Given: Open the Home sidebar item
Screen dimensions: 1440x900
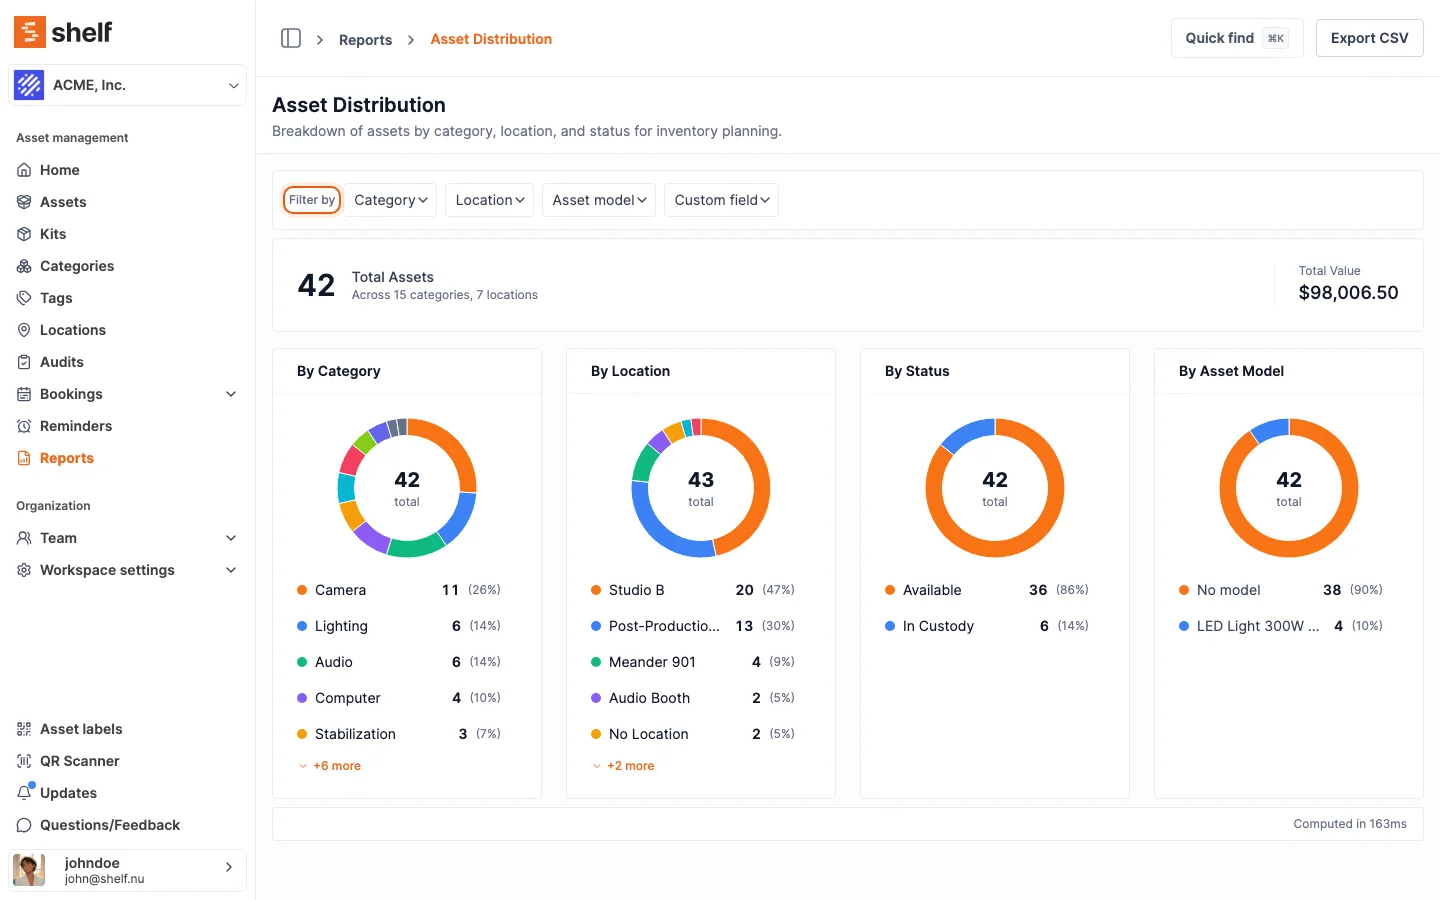Looking at the screenshot, I should tap(127, 170).
